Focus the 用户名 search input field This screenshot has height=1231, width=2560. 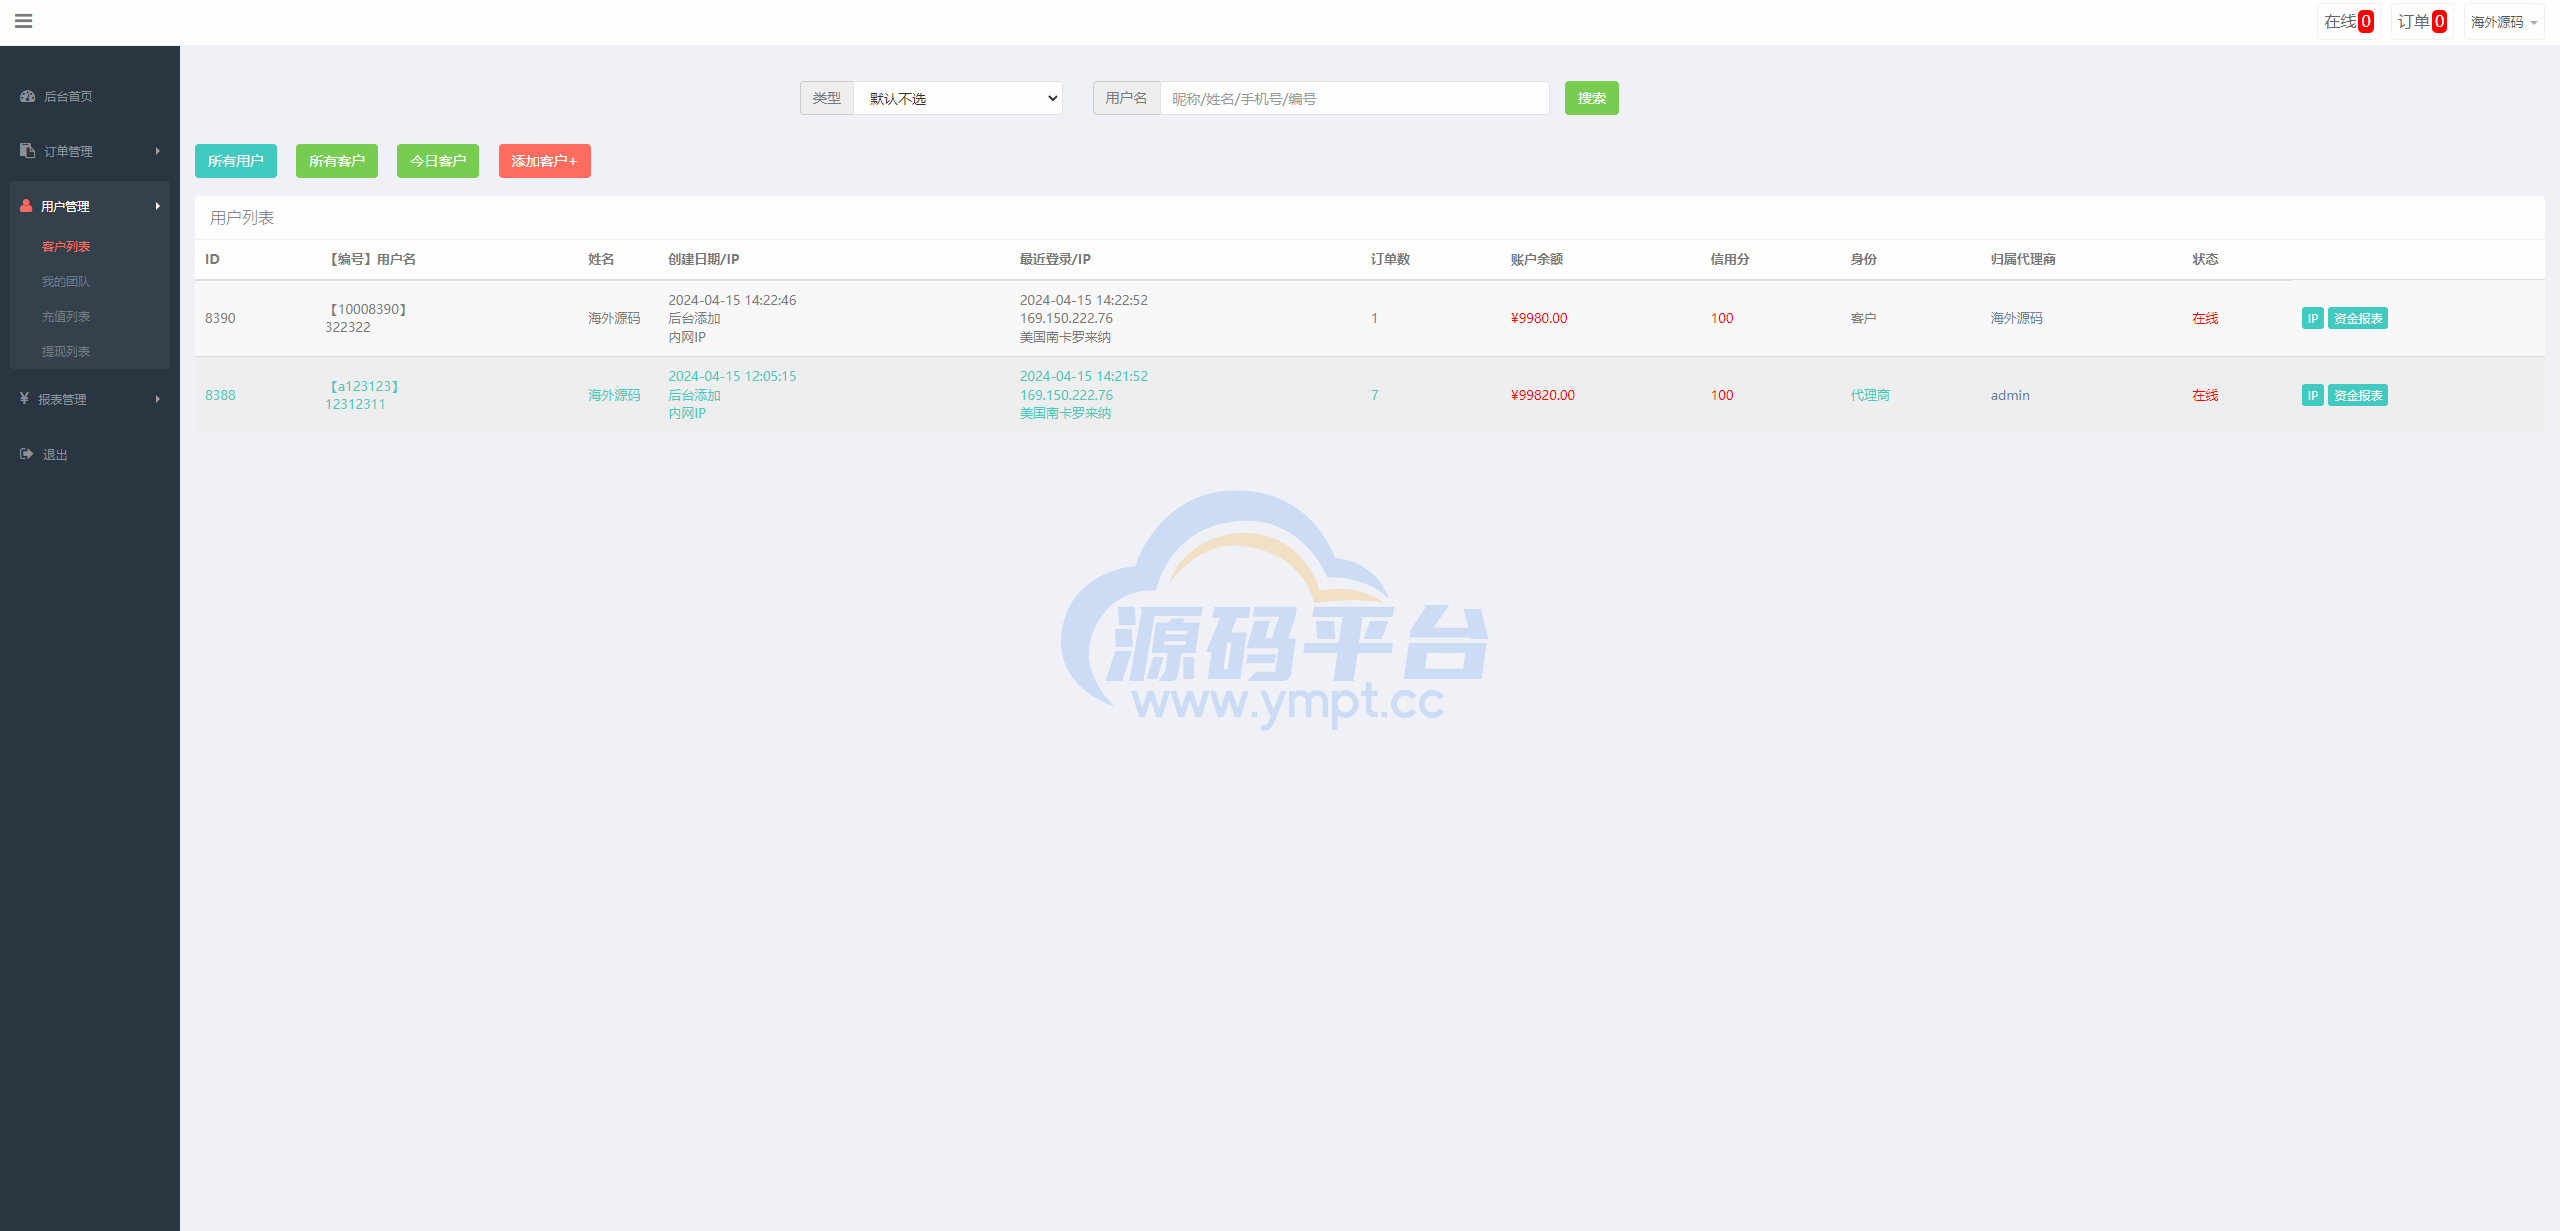click(x=1354, y=98)
